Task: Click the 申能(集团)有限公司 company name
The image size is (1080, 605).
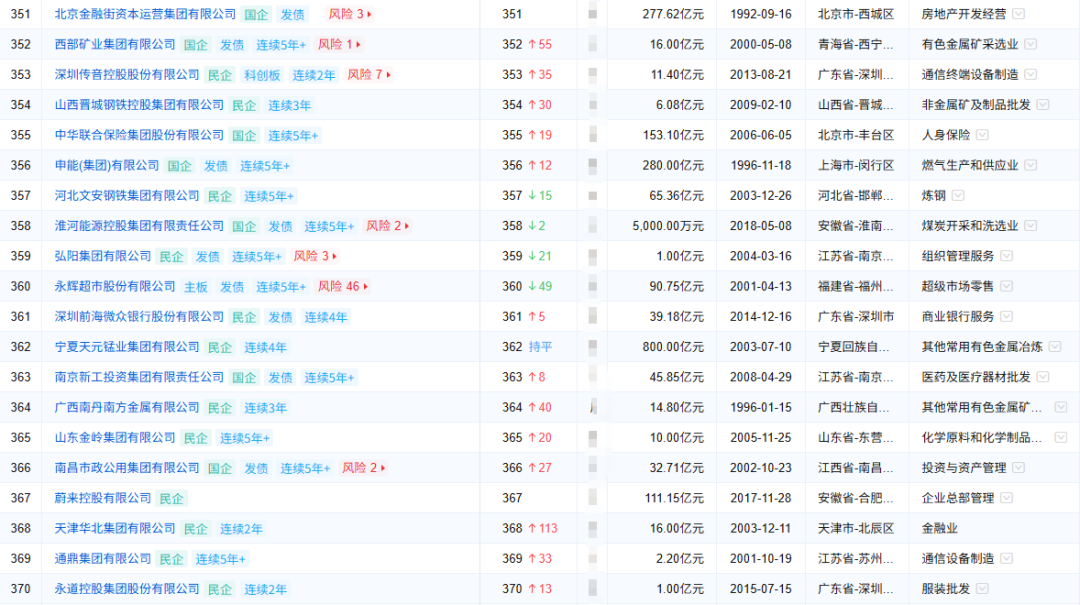Action: pos(107,165)
